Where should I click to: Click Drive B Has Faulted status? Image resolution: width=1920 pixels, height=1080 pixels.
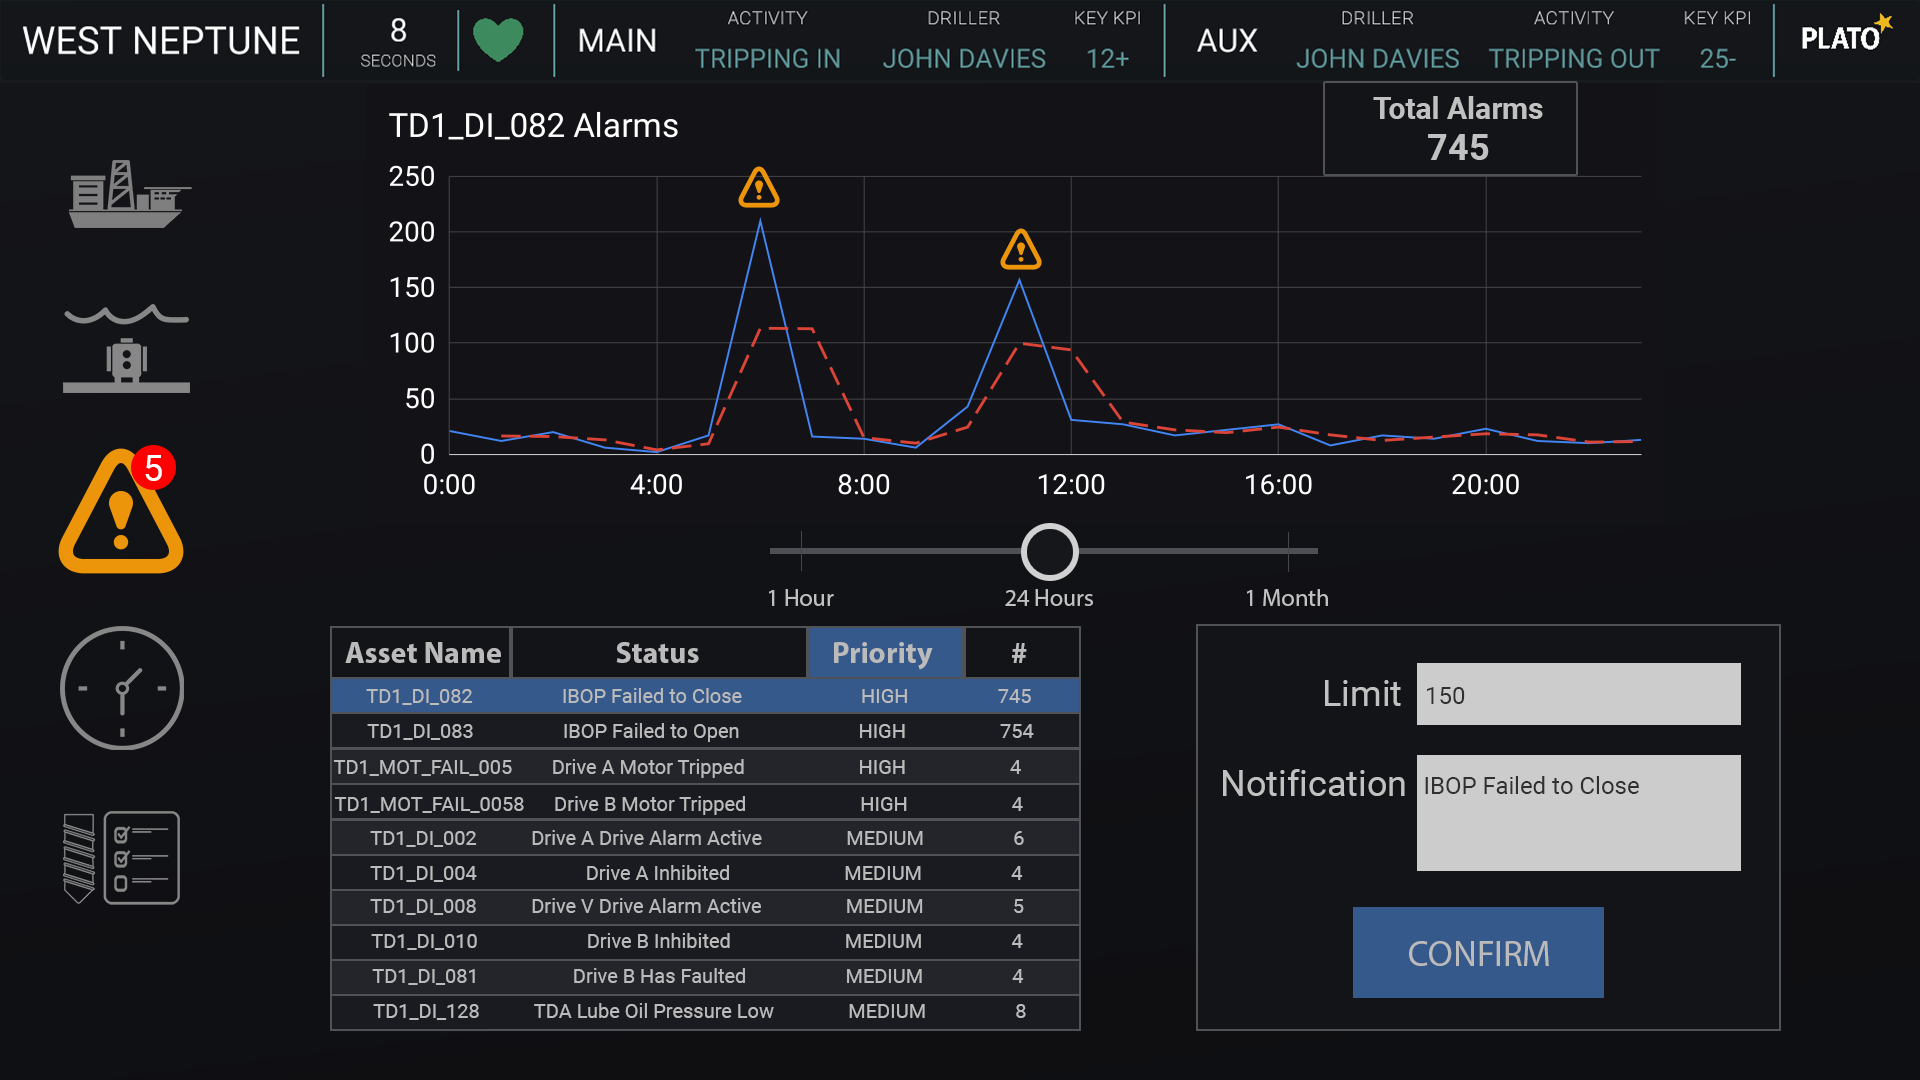pyautogui.click(x=659, y=976)
